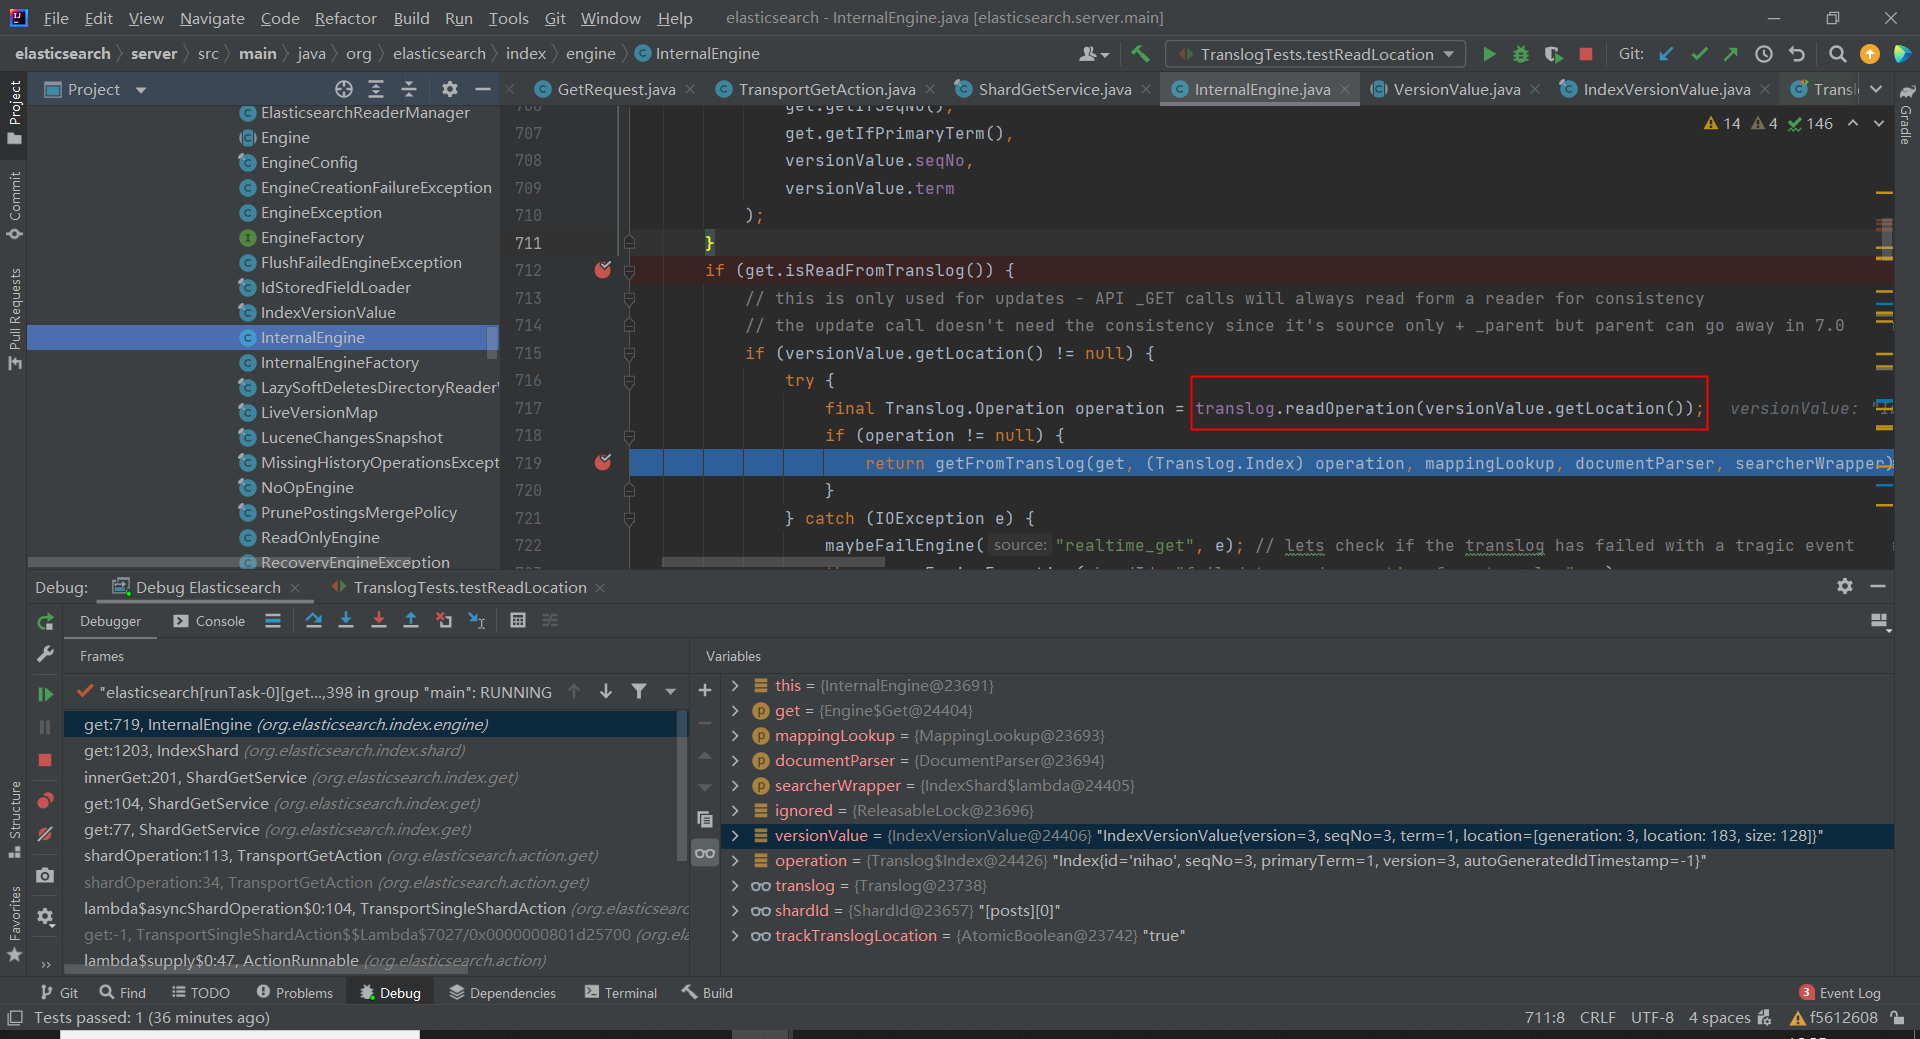Toggle the breakpoint on line 712
Screen dimensions: 1920x1039
click(603, 270)
